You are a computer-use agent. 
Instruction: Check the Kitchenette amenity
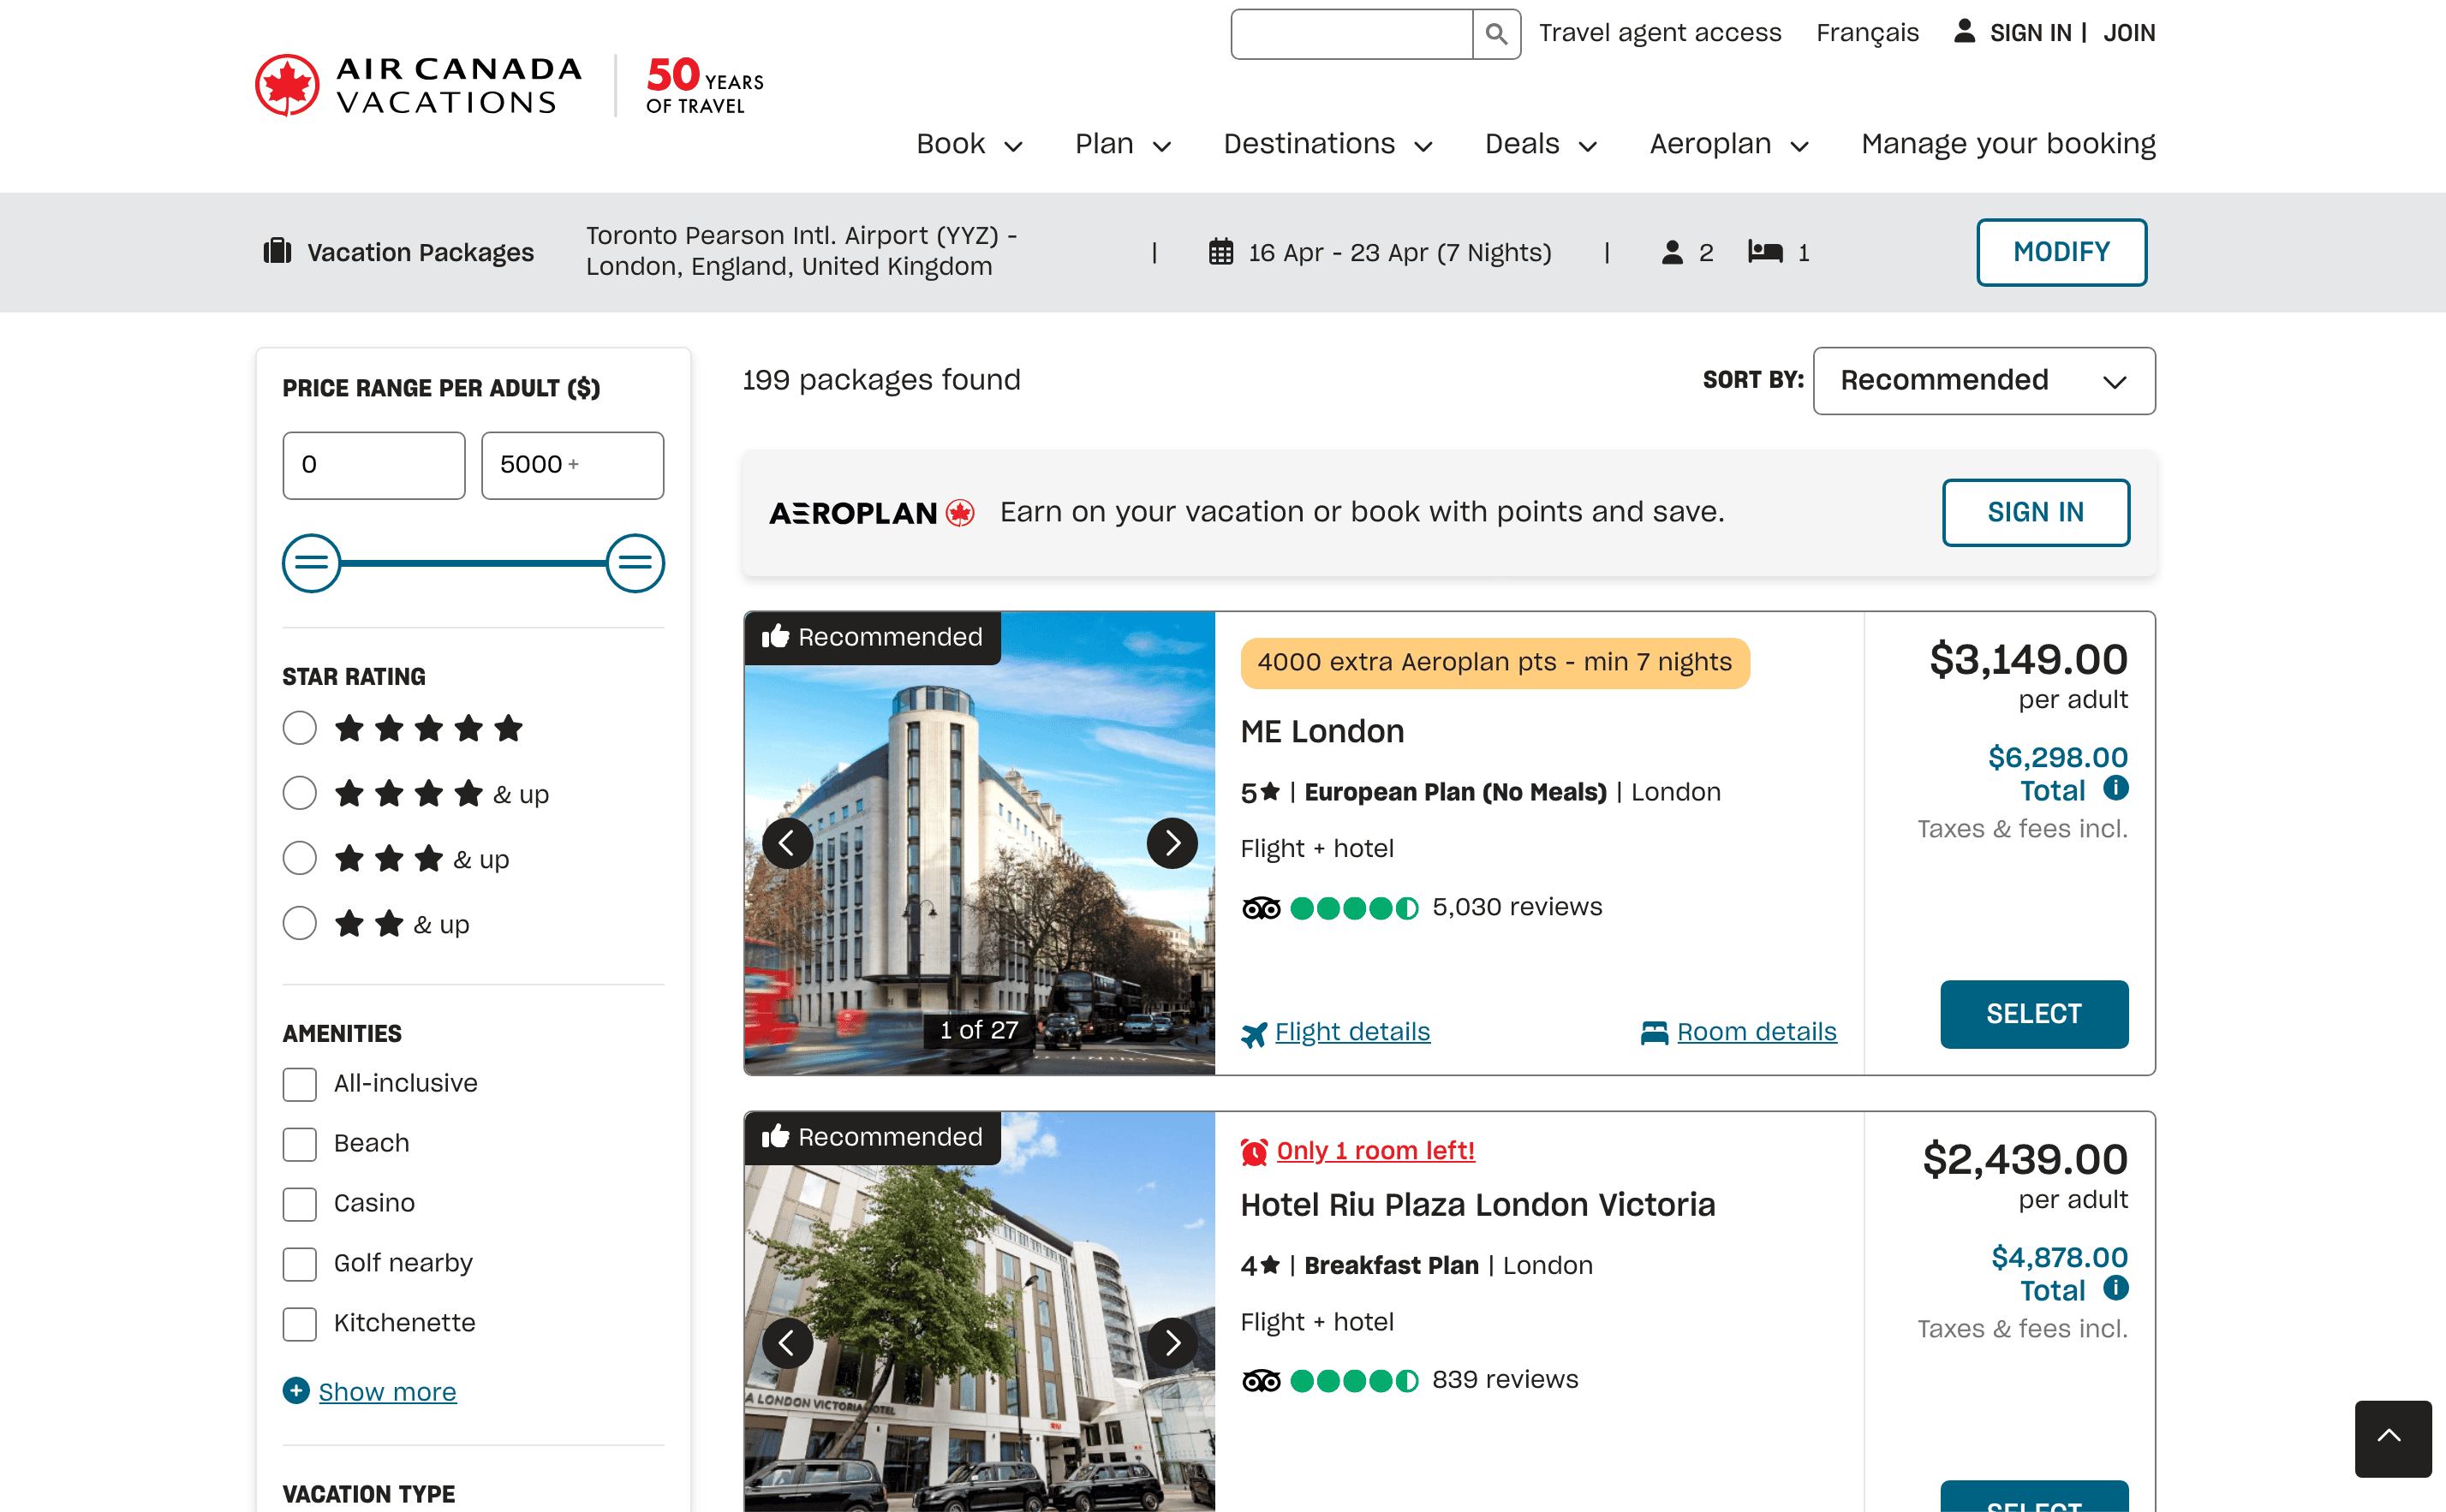click(x=299, y=1323)
